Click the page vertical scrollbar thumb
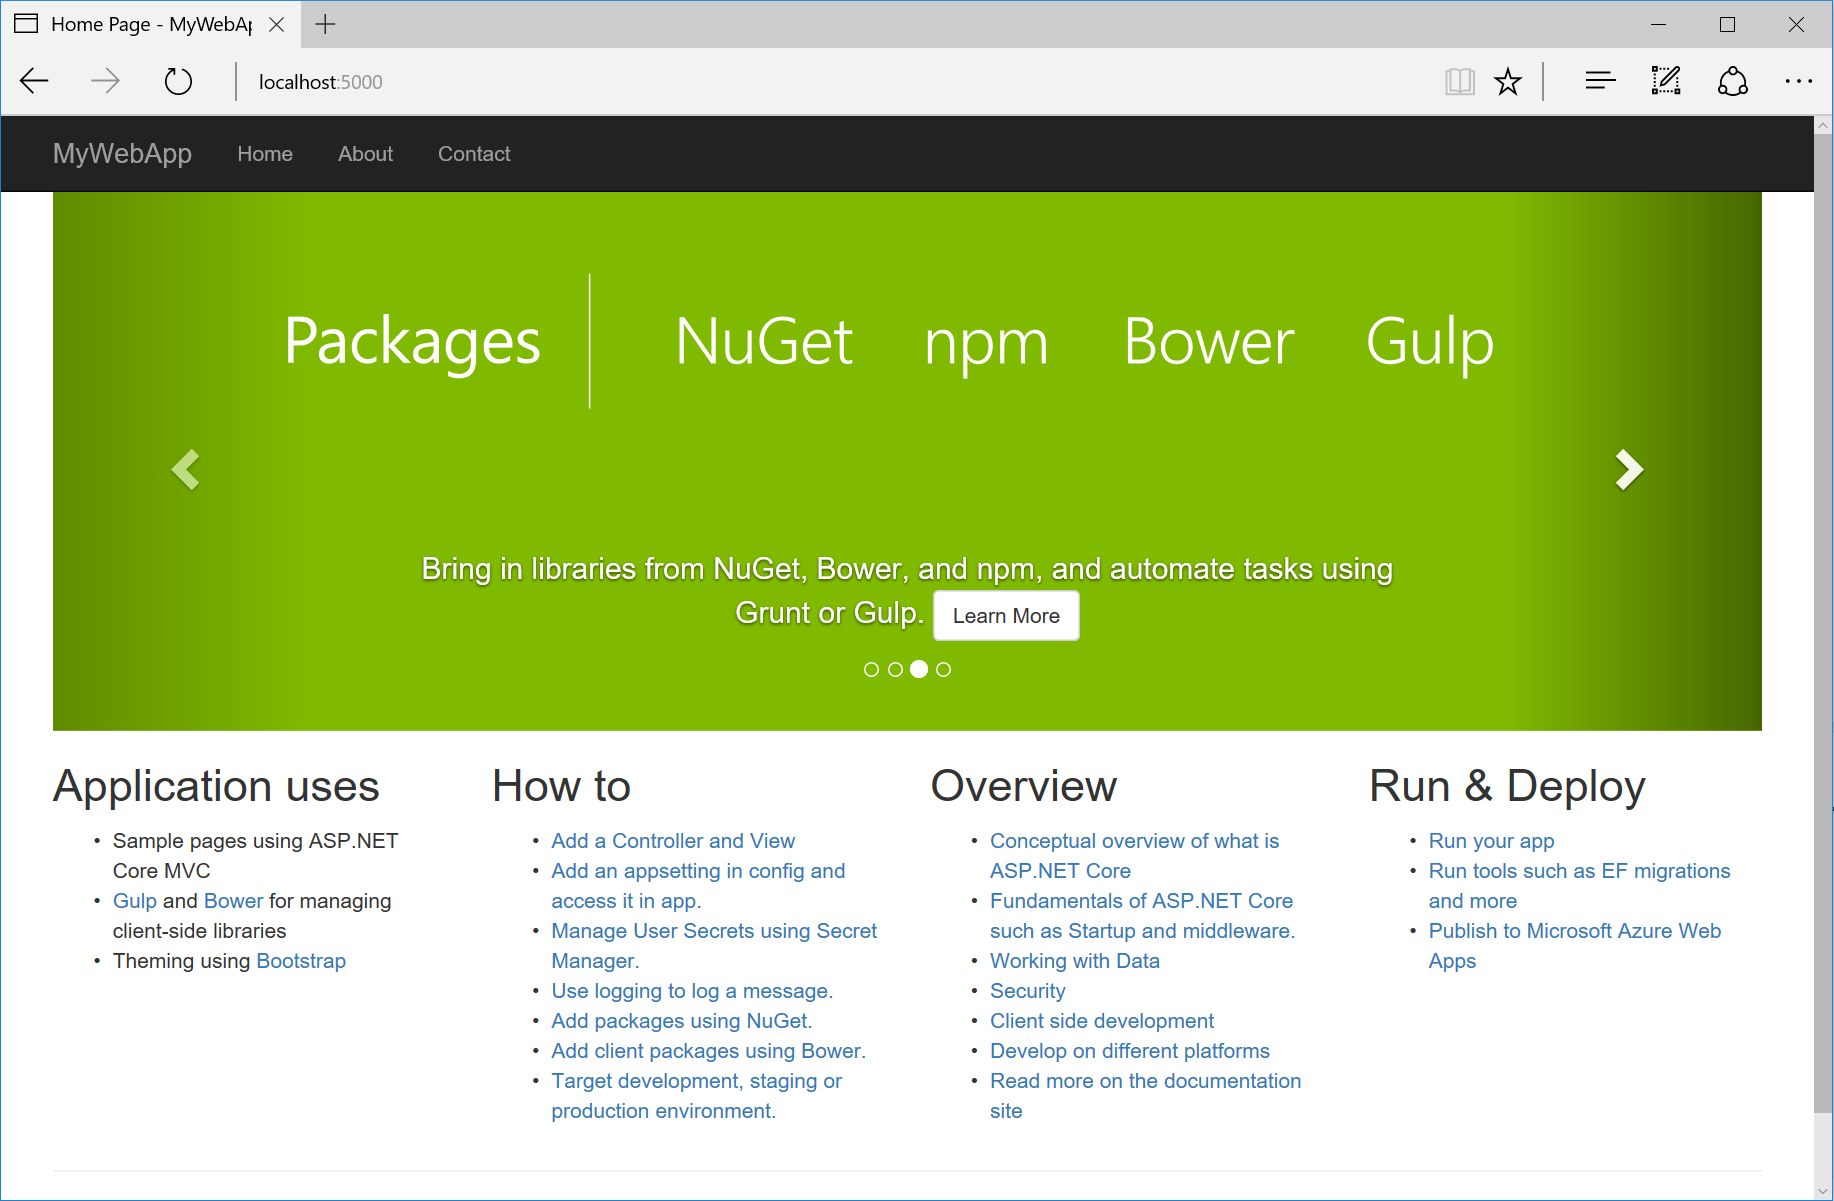1834x1201 pixels. click(x=1823, y=620)
